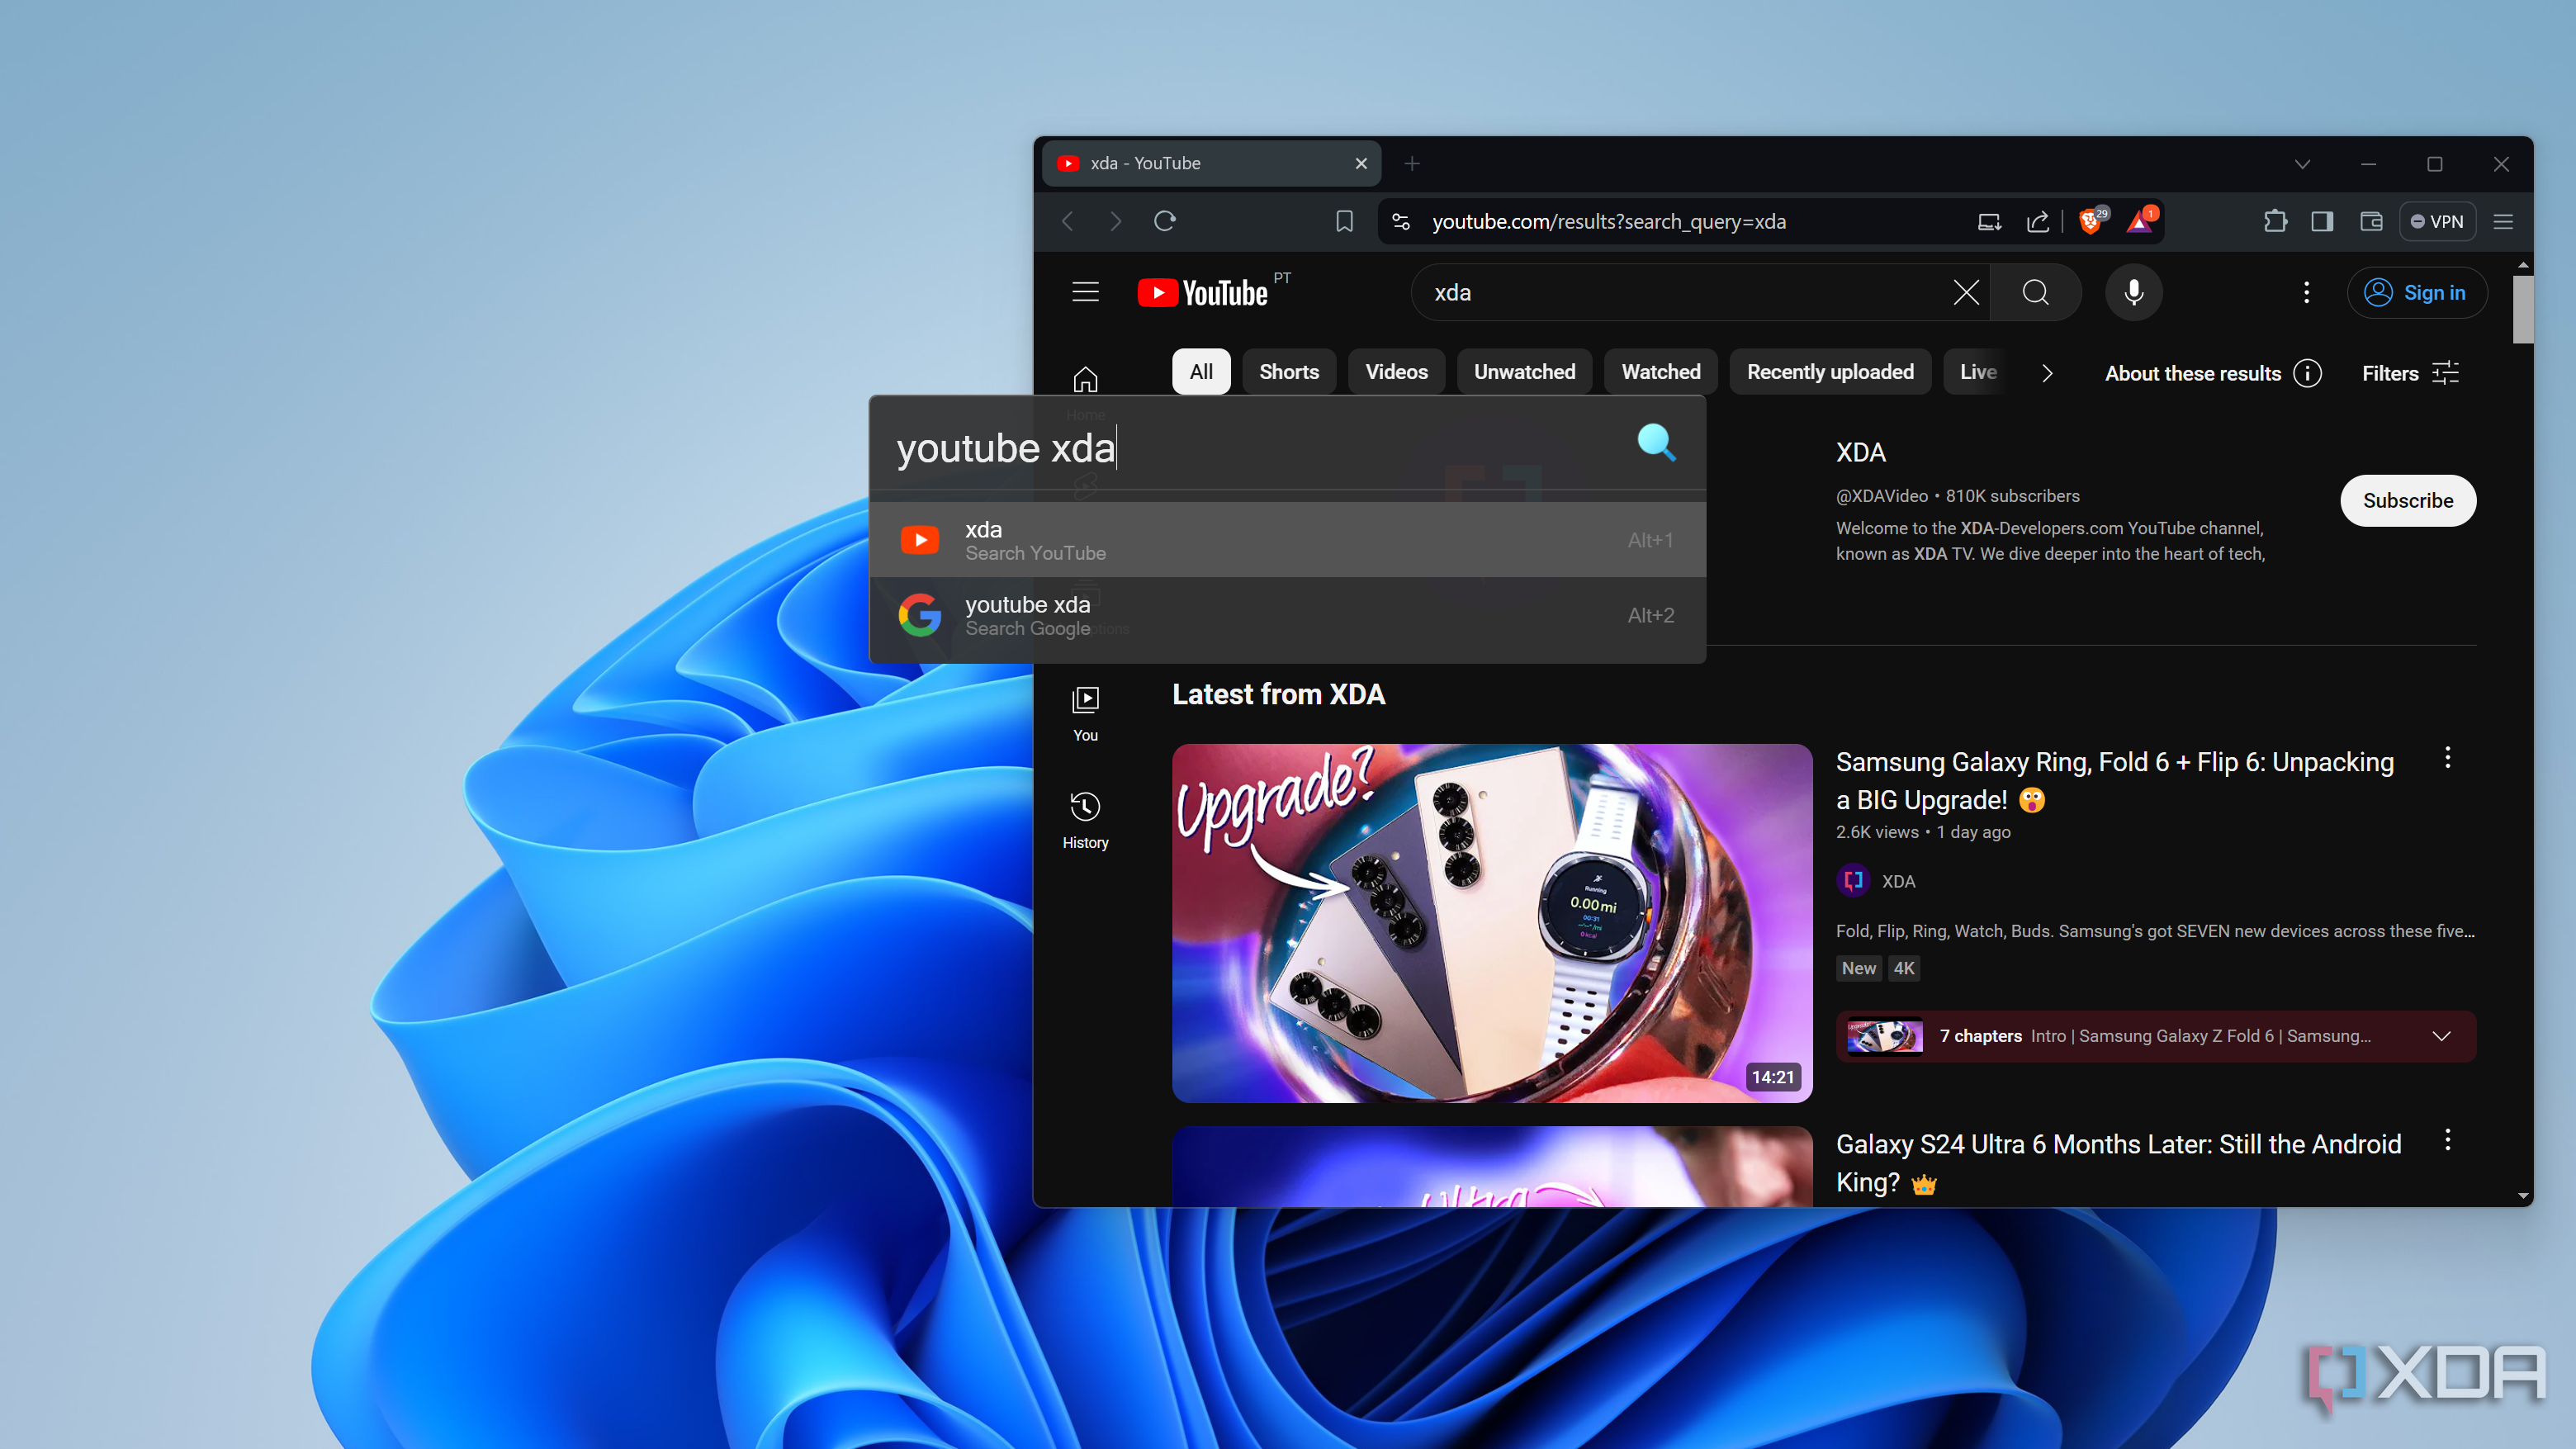Open the browser main menu
This screenshot has width=2576, height=1449.
coord(2503,221)
